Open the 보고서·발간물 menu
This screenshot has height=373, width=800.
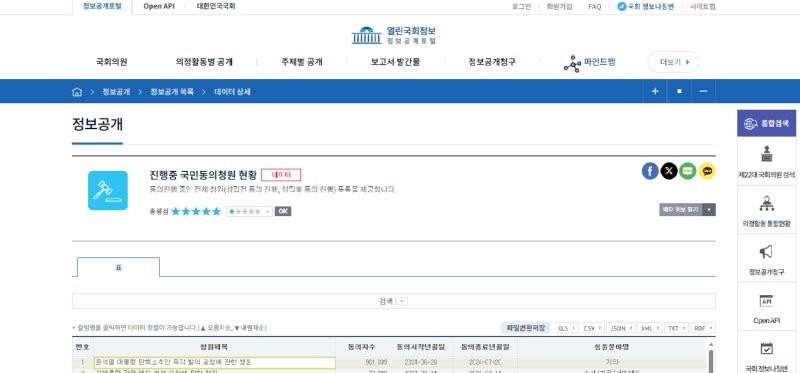pyautogui.click(x=395, y=62)
